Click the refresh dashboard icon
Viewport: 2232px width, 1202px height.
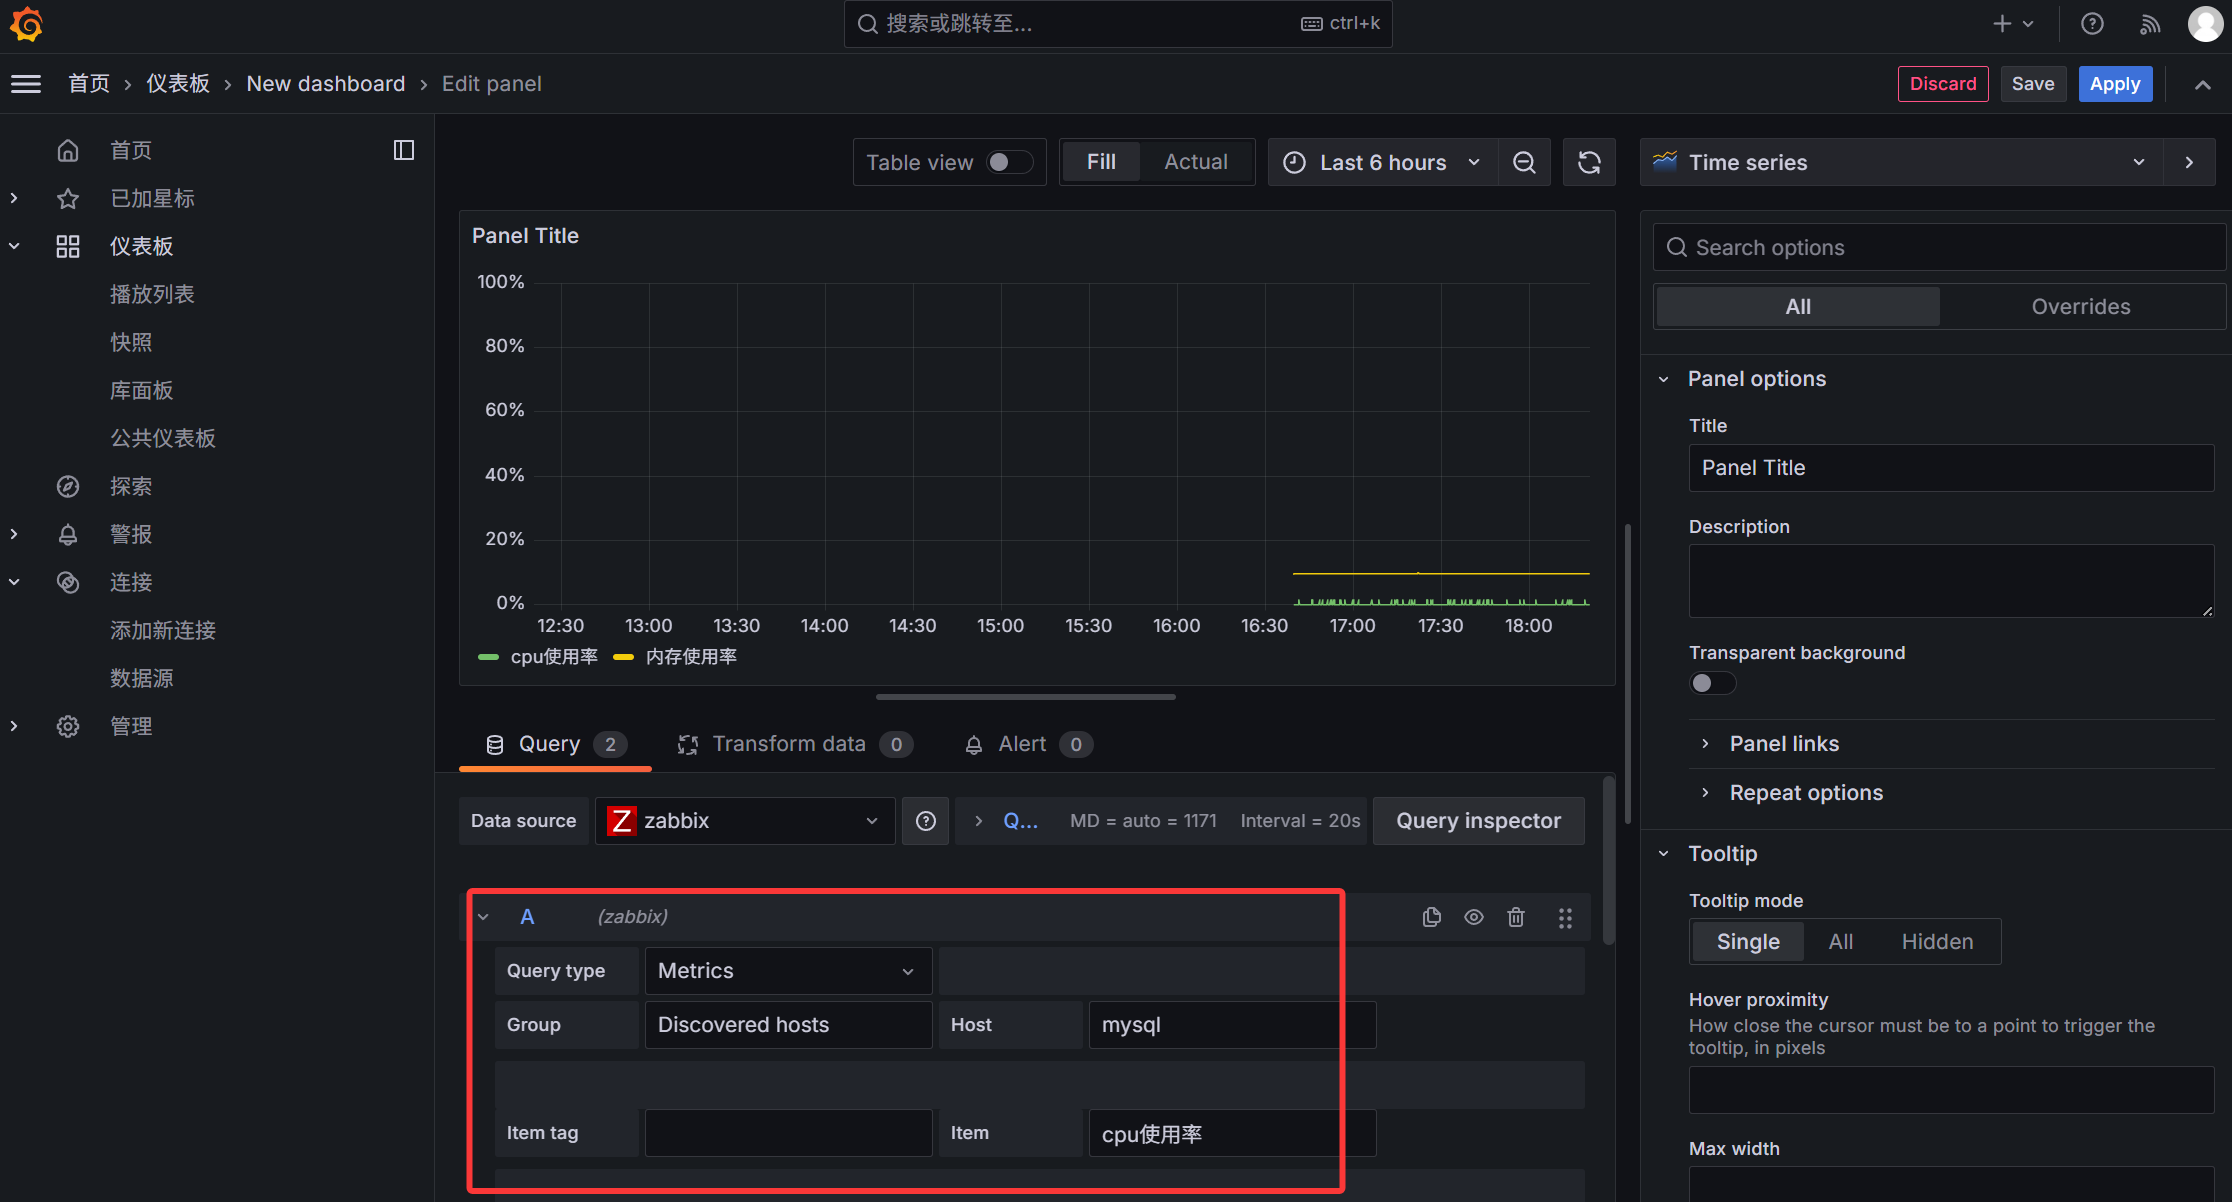pos(1589,162)
